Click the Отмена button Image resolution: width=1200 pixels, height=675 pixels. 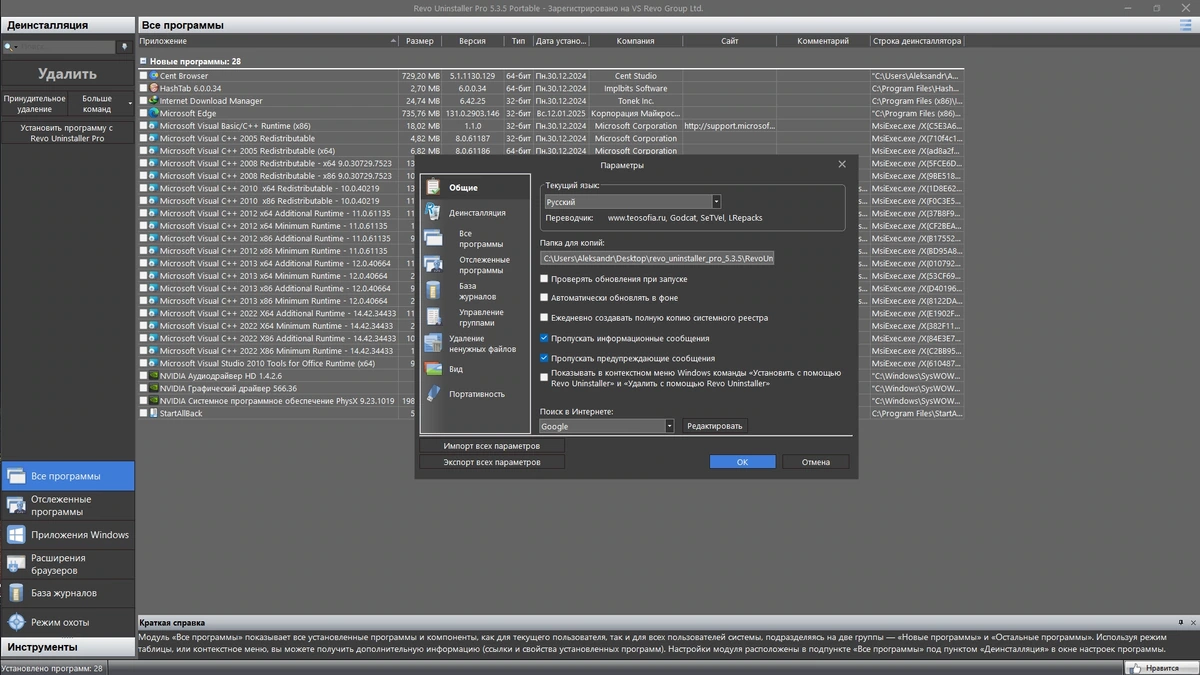[x=815, y=462]
